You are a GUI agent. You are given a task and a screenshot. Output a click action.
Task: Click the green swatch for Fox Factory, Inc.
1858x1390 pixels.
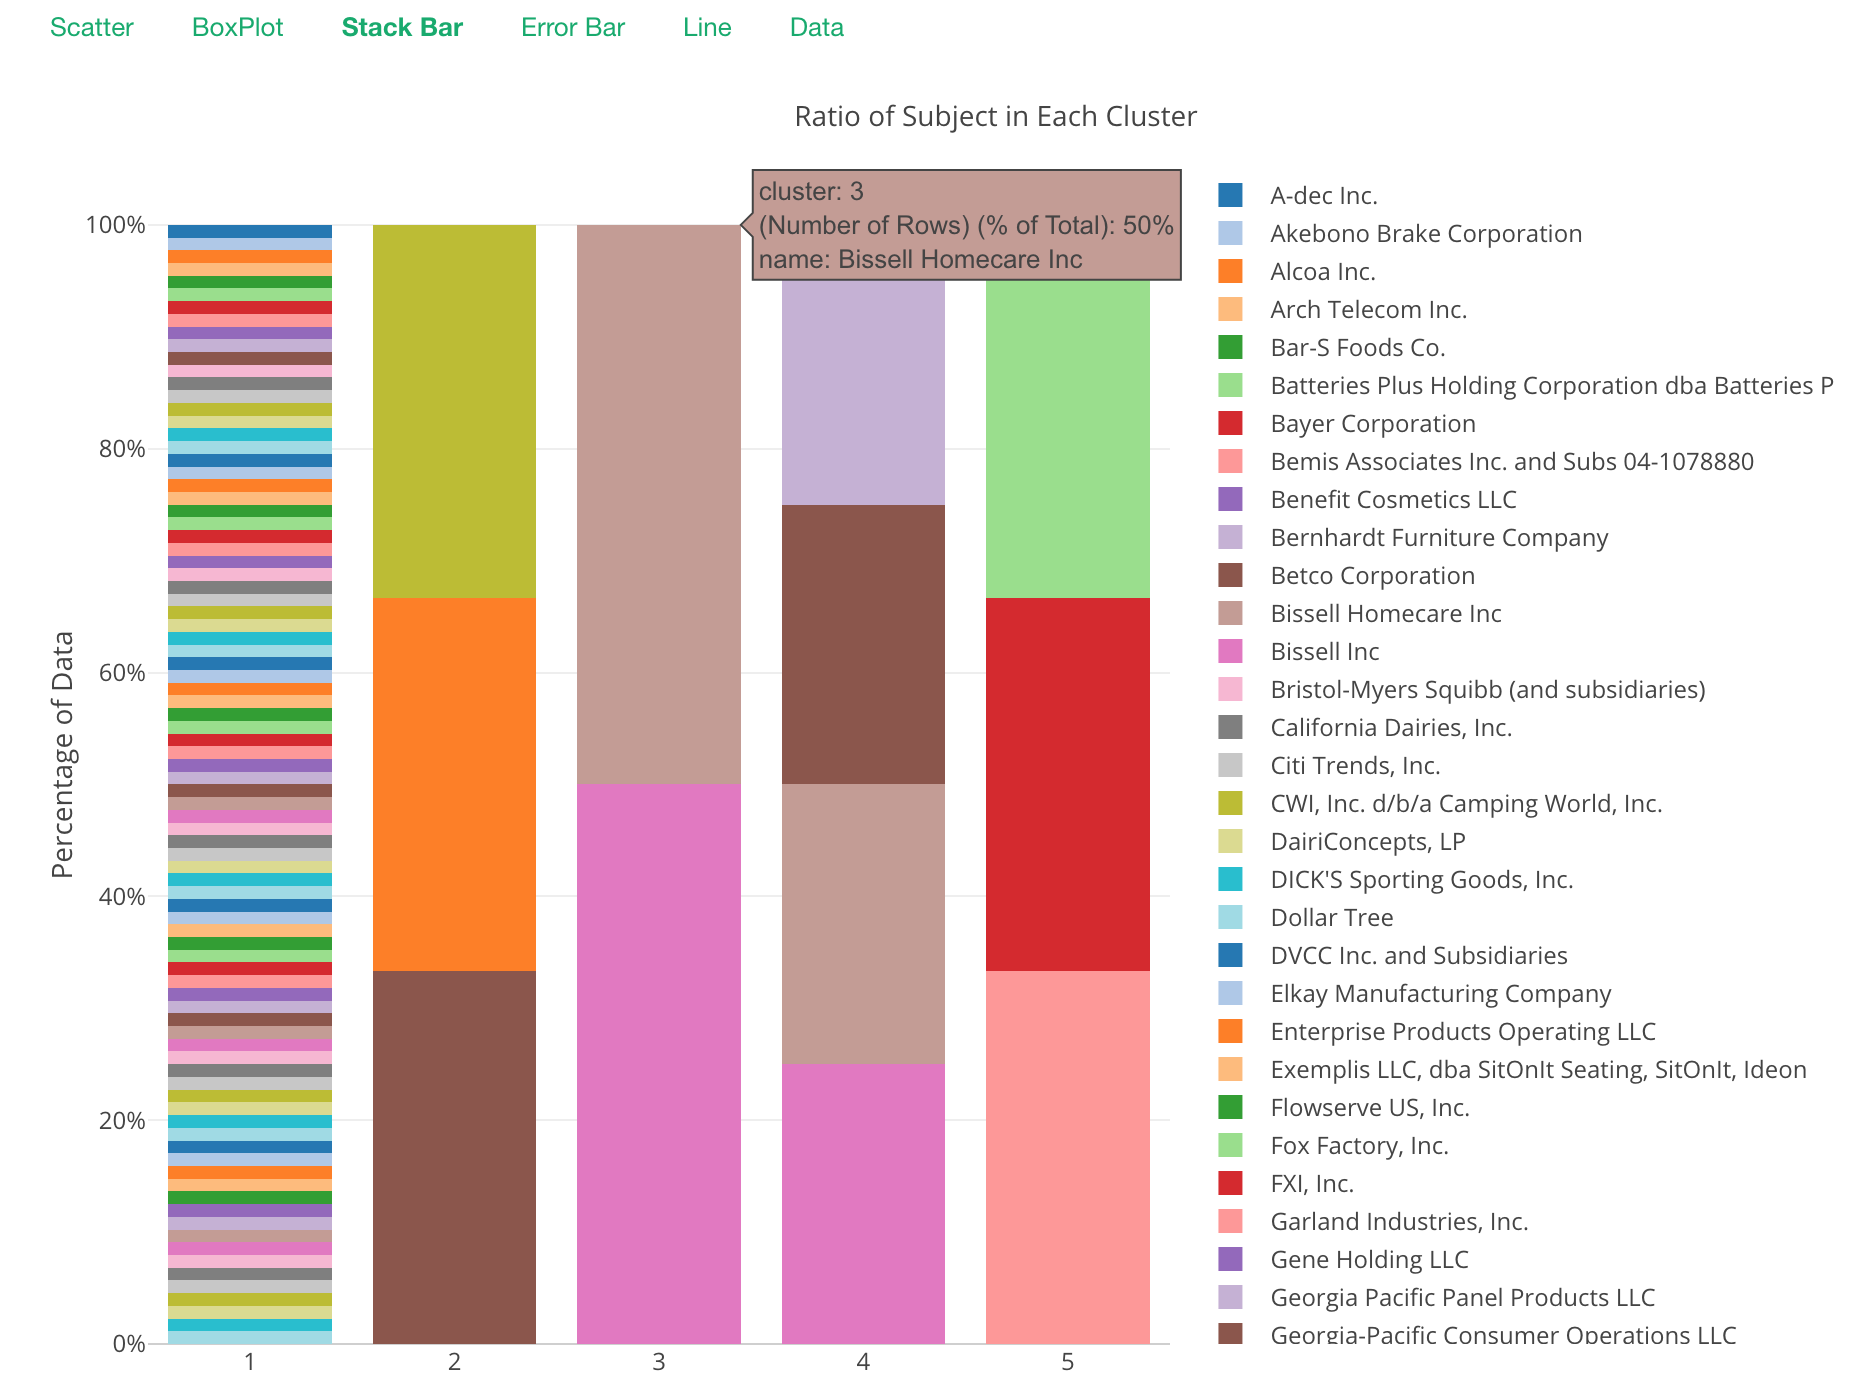tap(1230, 1145)
